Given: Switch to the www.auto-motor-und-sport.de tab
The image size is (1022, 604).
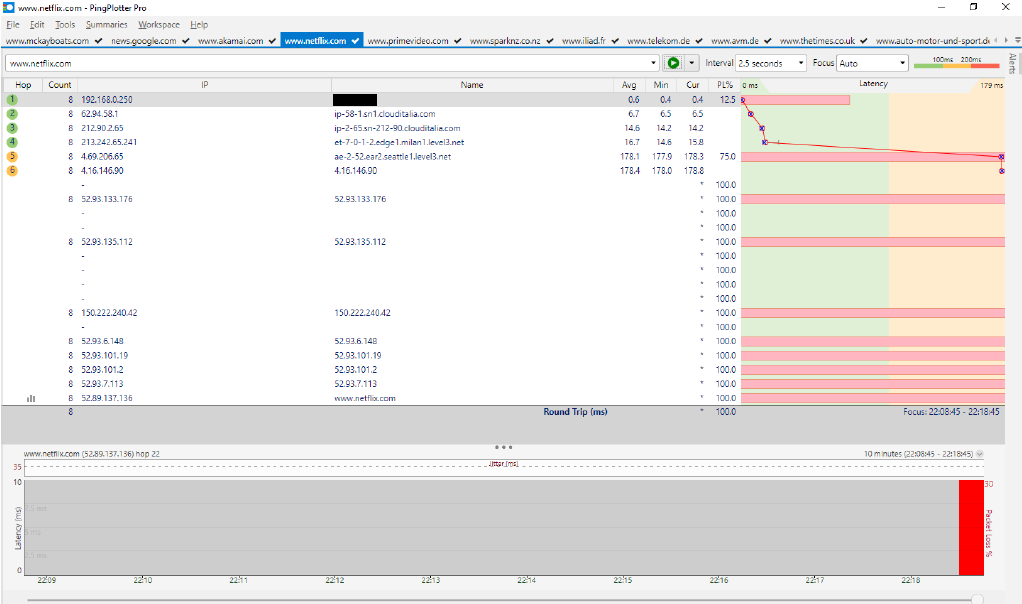Looking at the screenshot, I should pyautogui.click(x=933, y=40).
